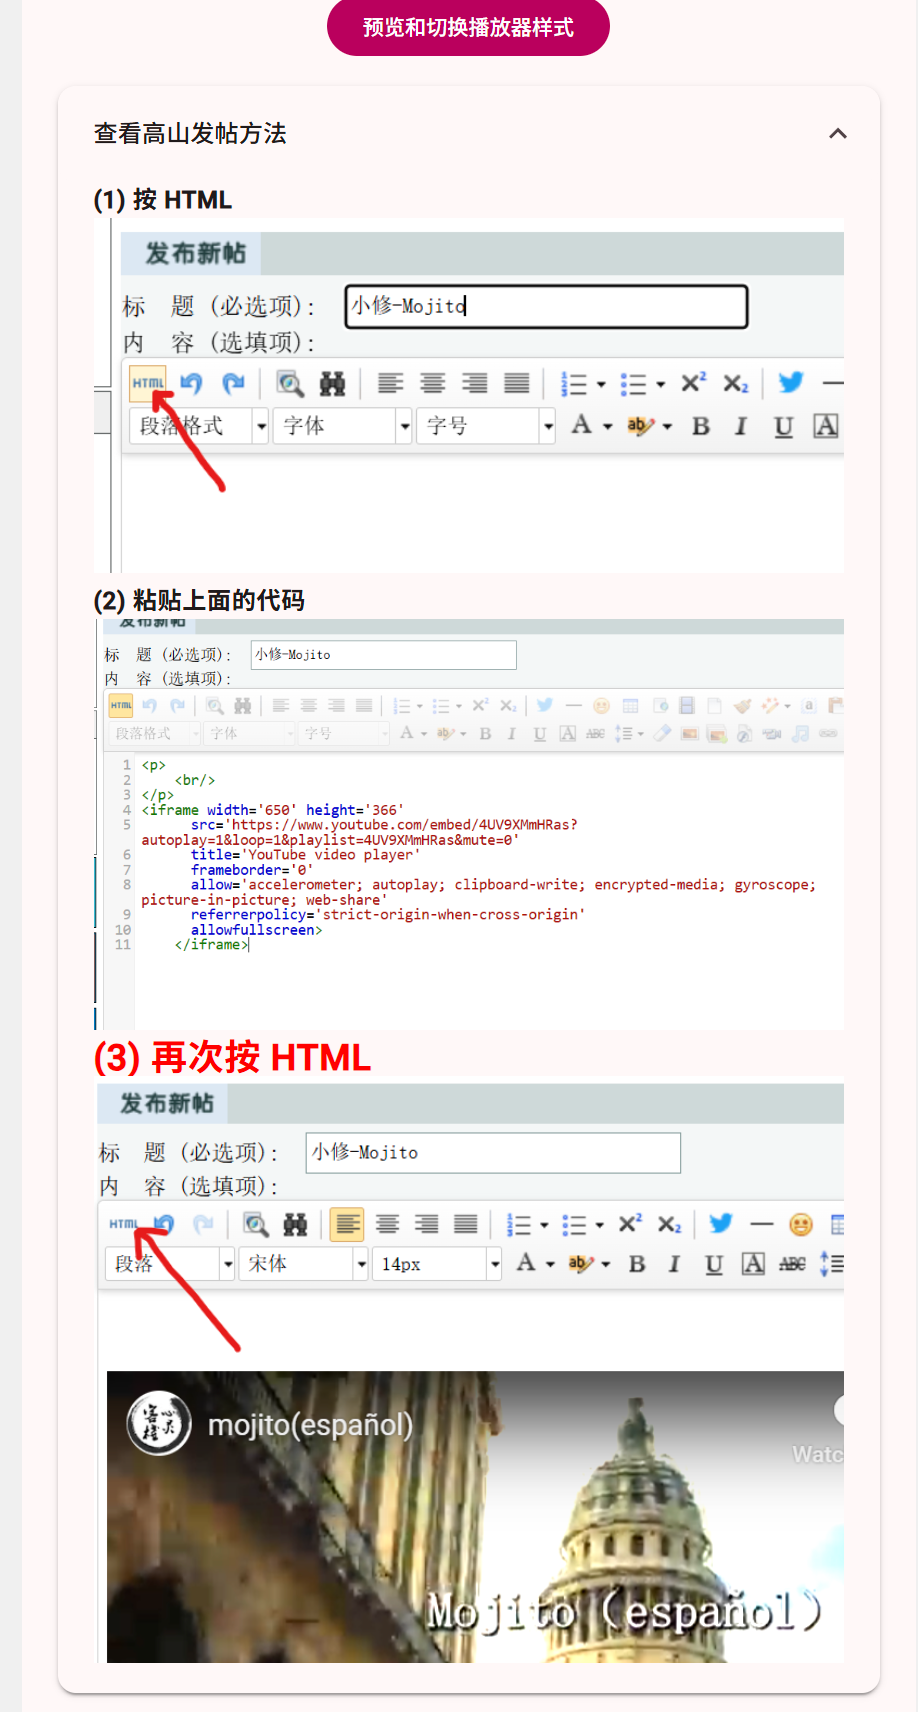The image size is (918, 1712).
Task: Click the undo arrow in step 1 toolbar
Action: click(191, 383)
